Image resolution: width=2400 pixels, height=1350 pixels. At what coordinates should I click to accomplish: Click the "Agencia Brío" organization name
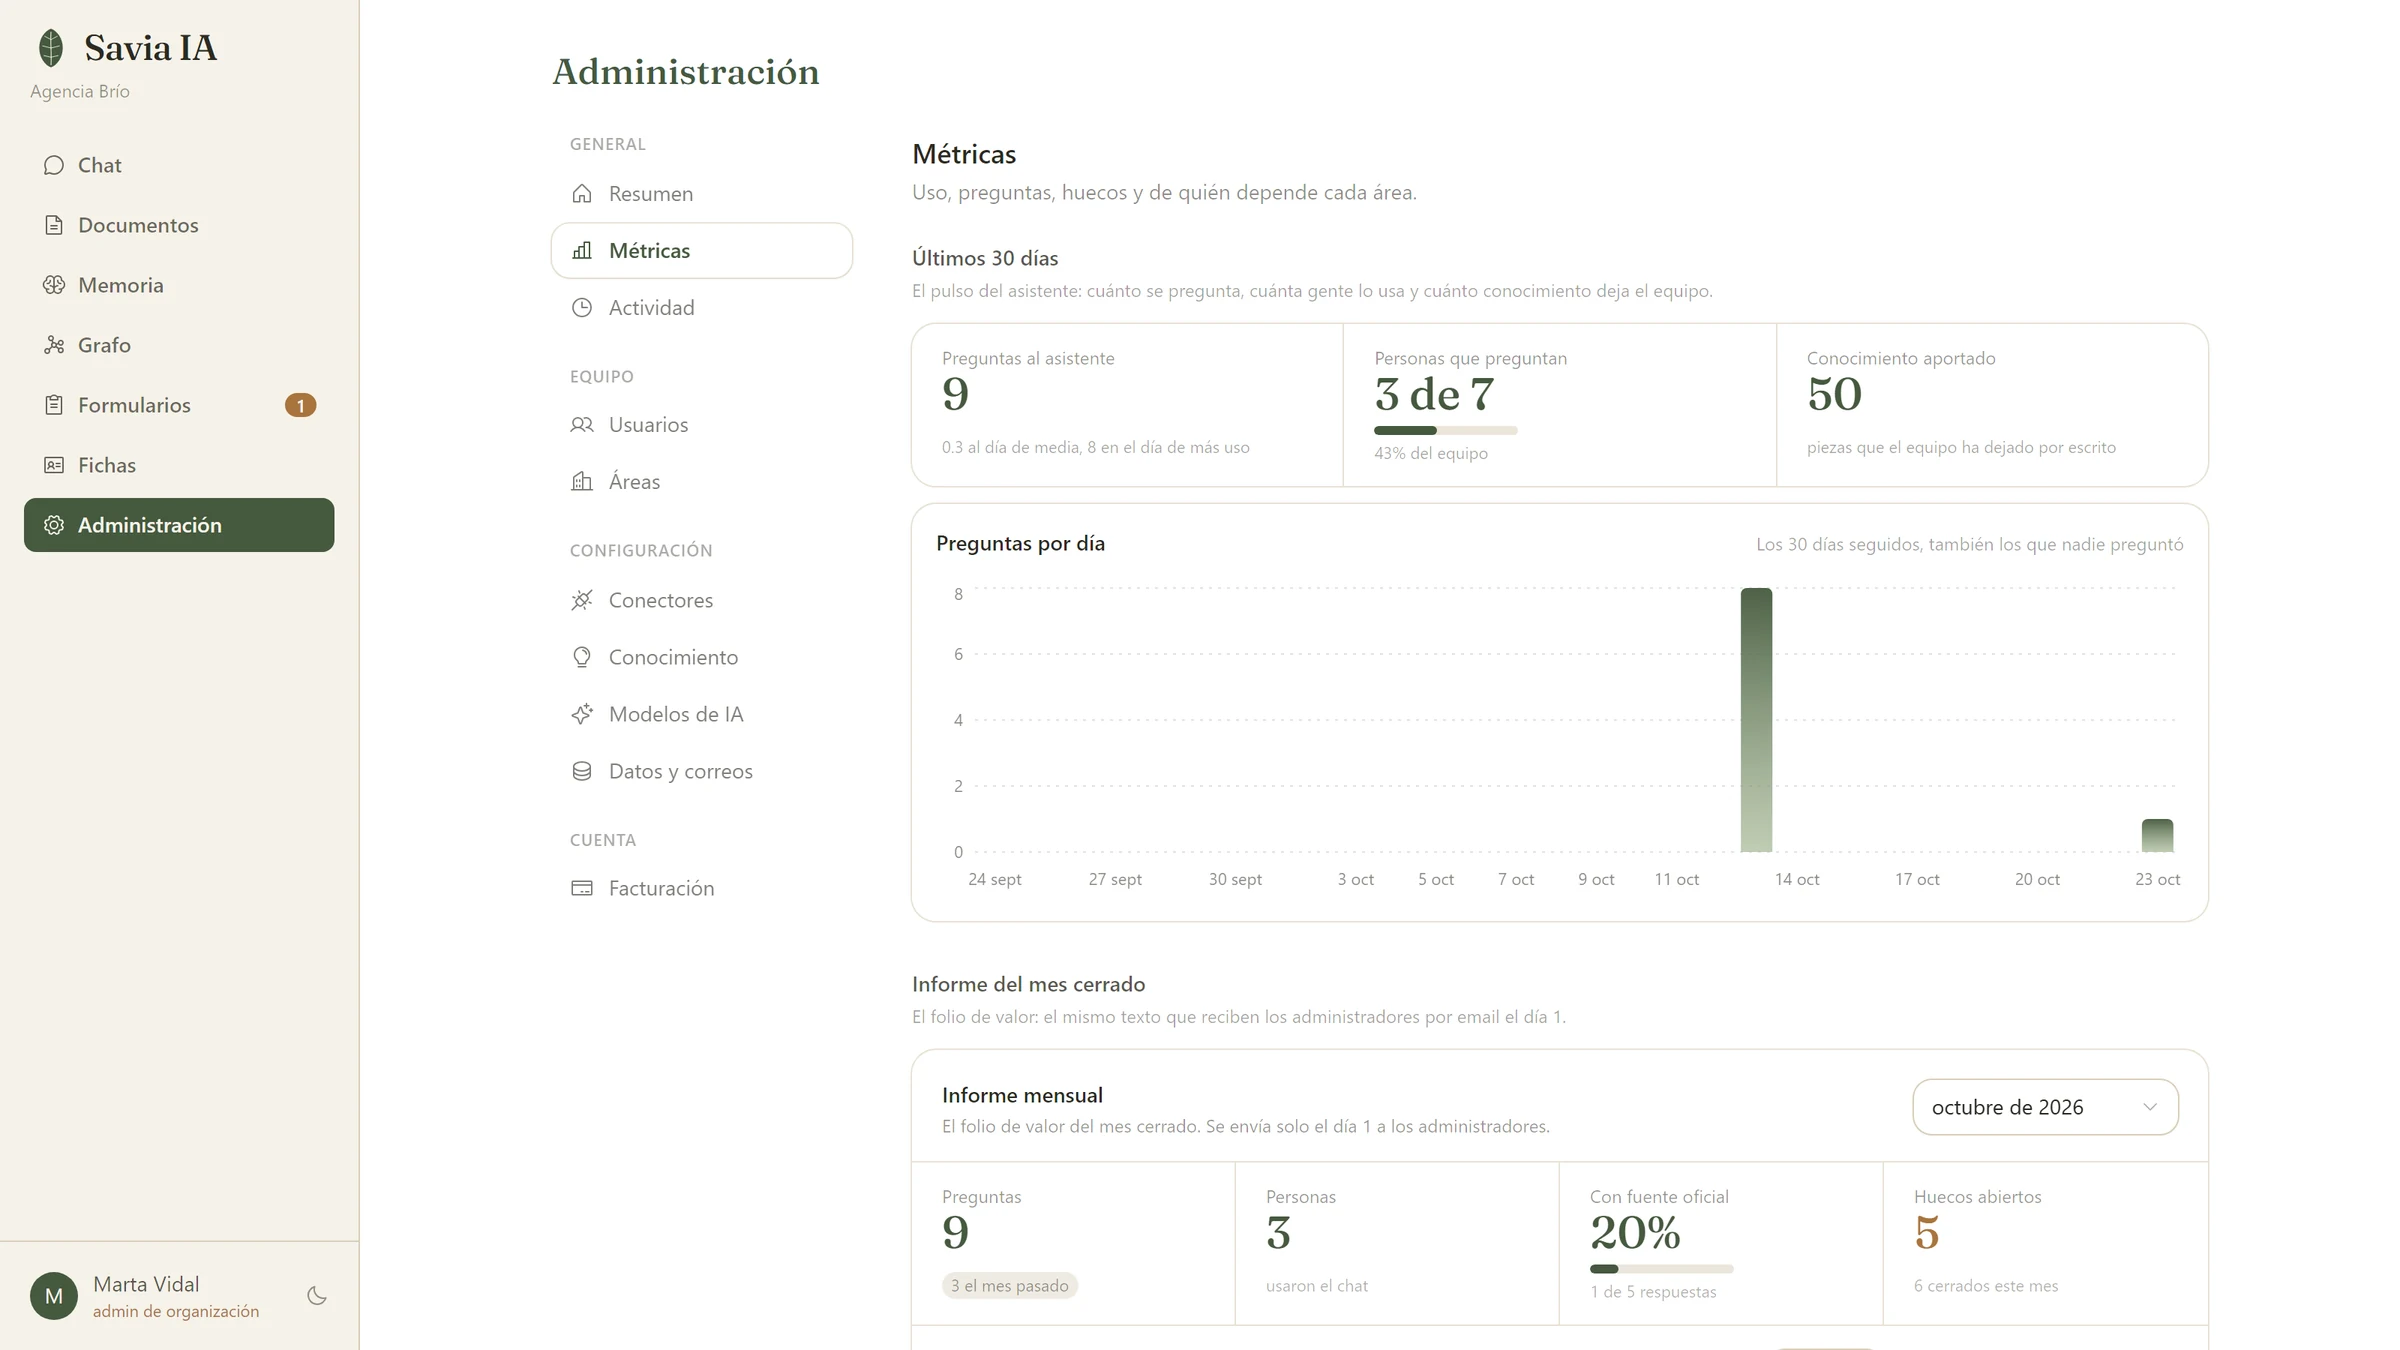[x=80, y=91]
